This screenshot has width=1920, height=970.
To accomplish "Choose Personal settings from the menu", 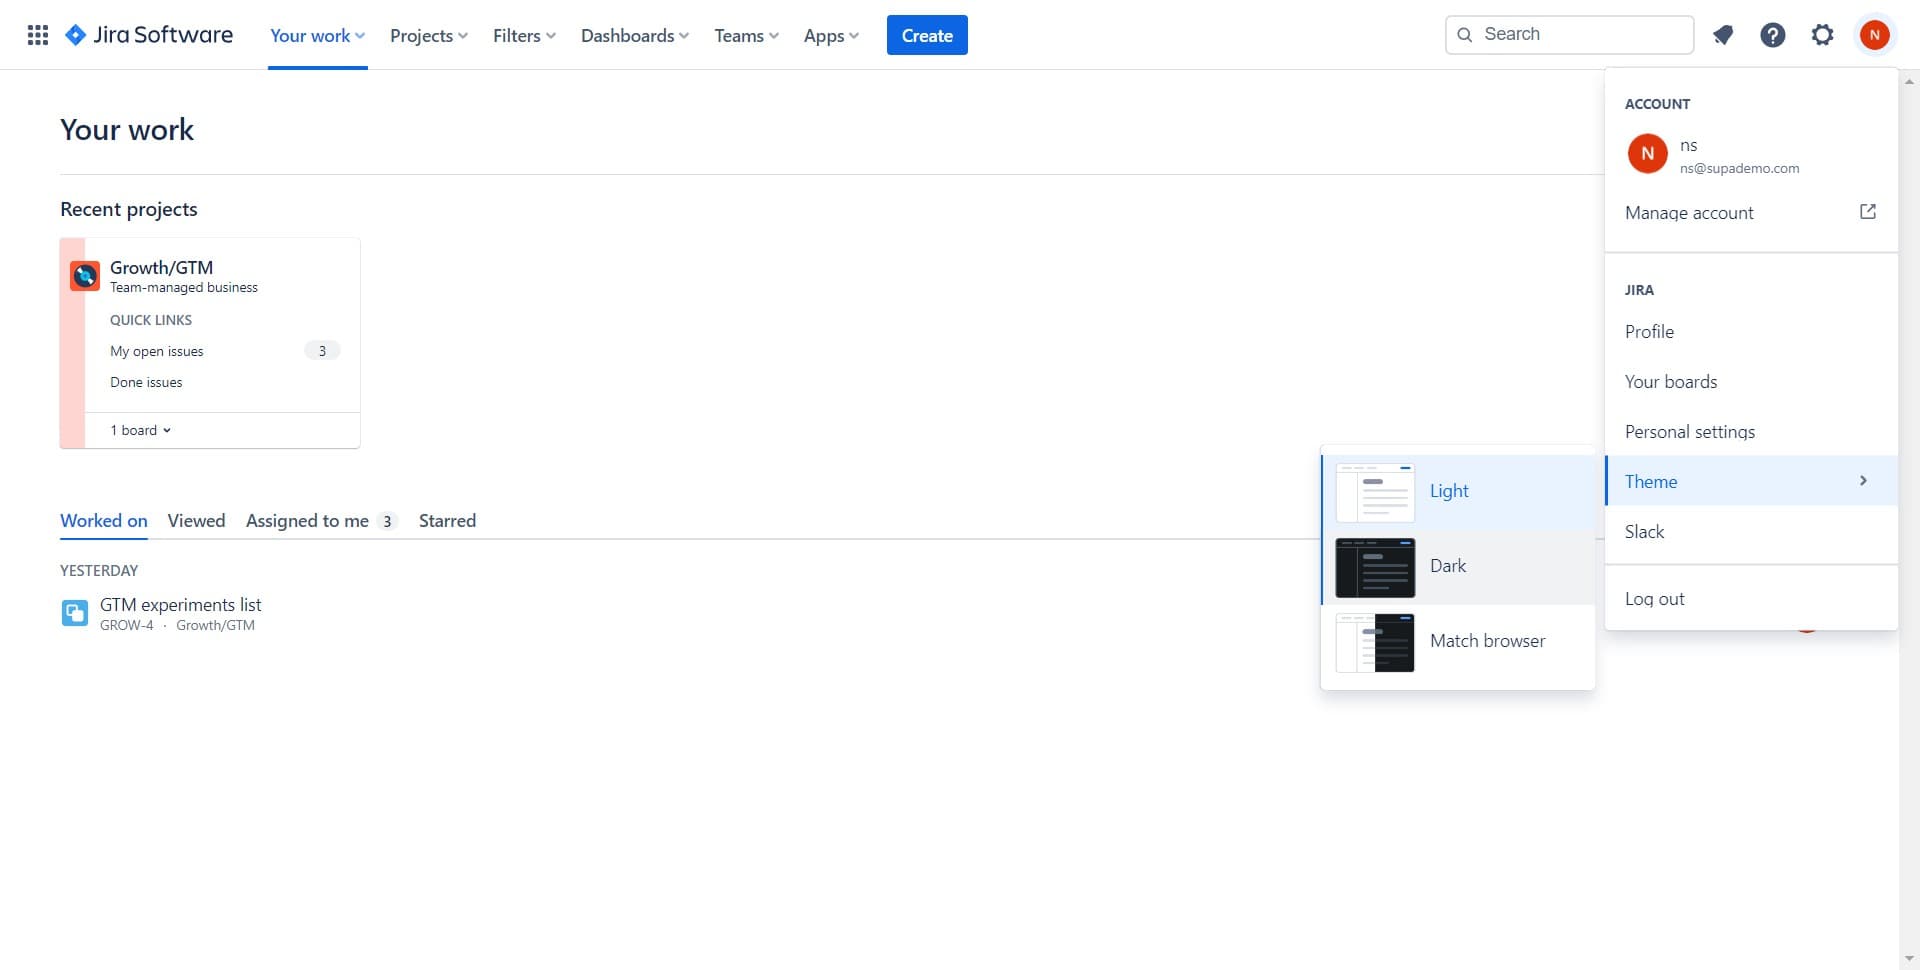I will (1689, 432).
